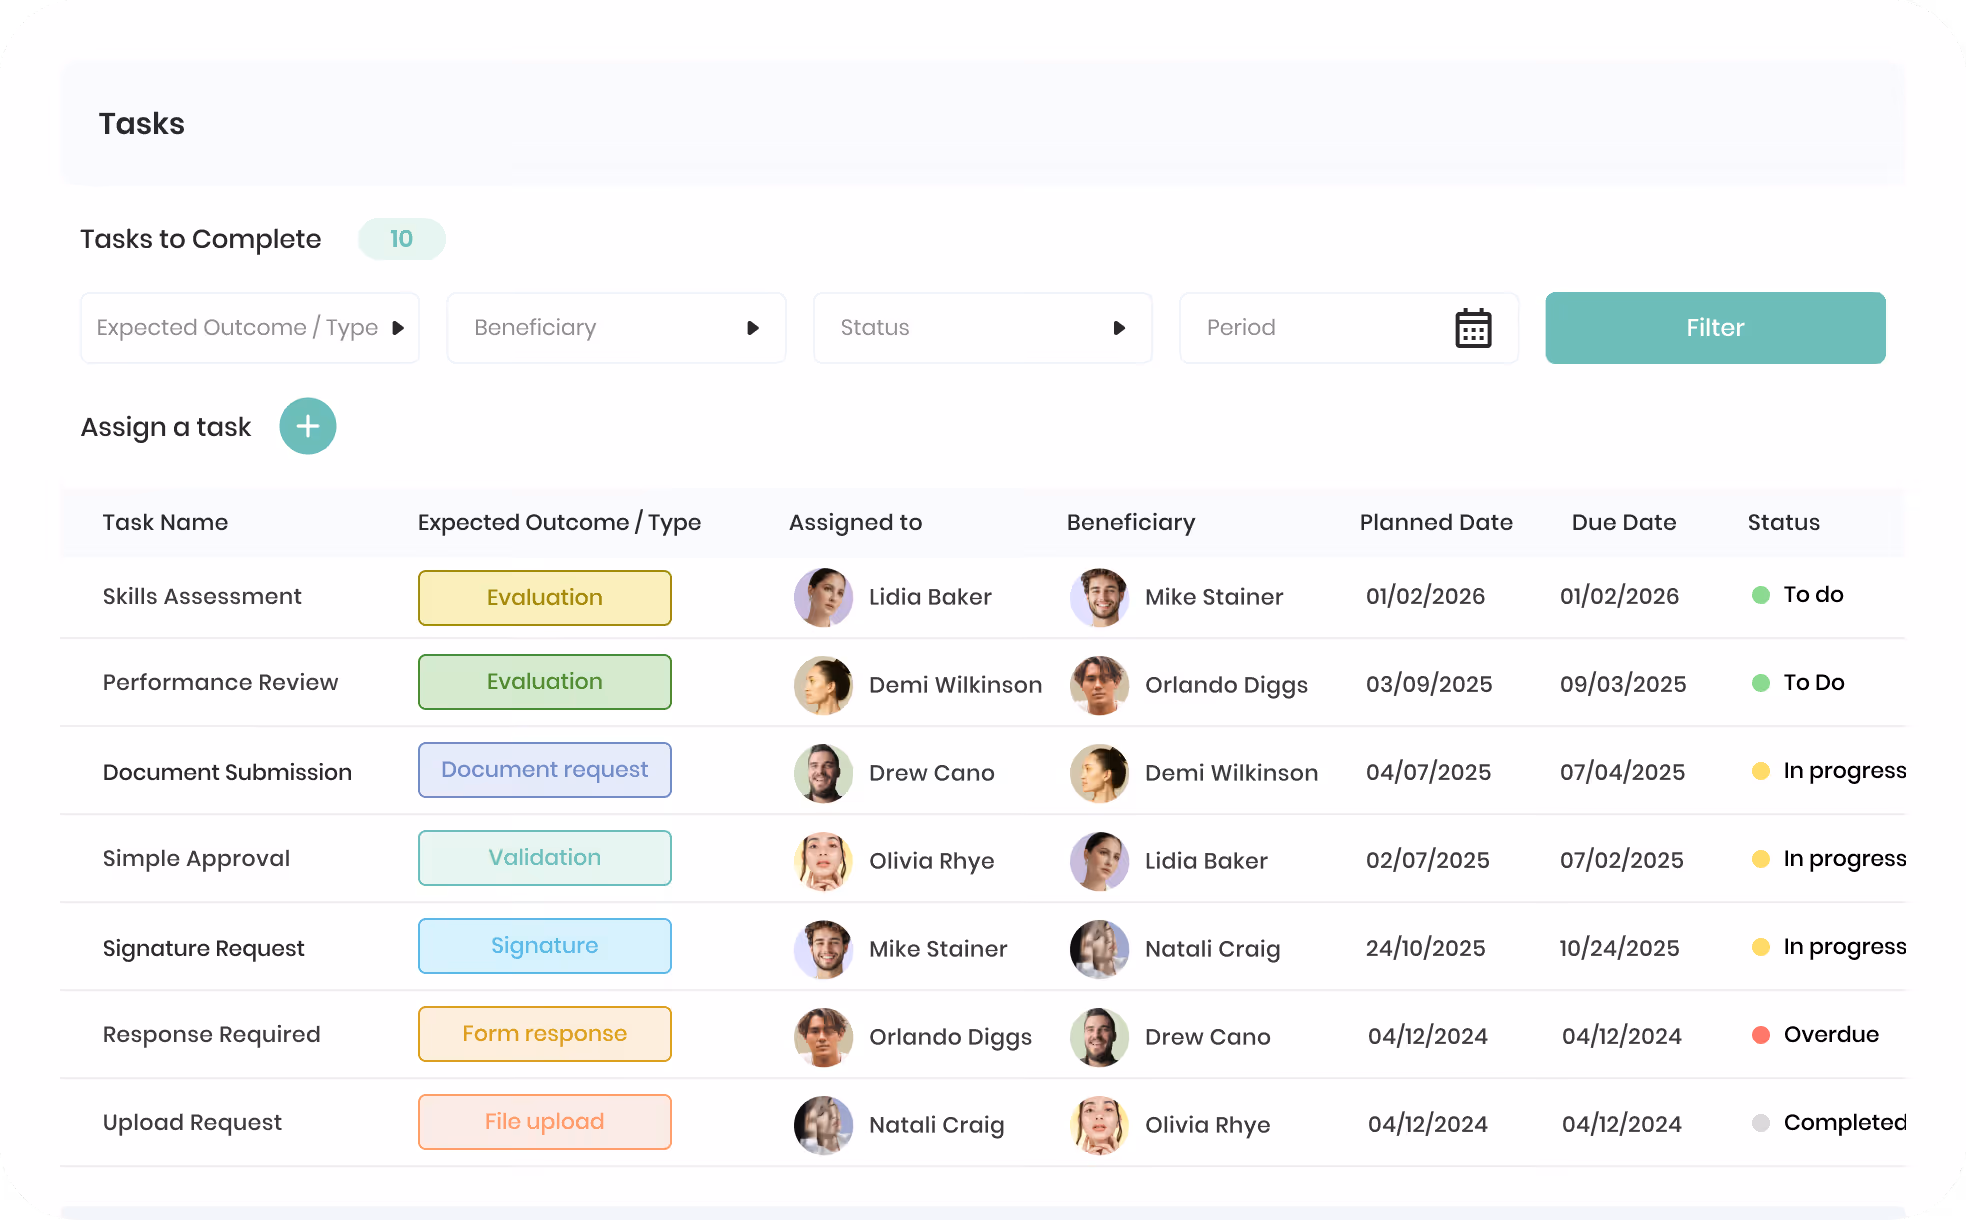This screenshot has width=1966, height=1220.
Task: Click Lidia Baker's avatar in Simple Approval row
Action: (x=1099, y=861)
